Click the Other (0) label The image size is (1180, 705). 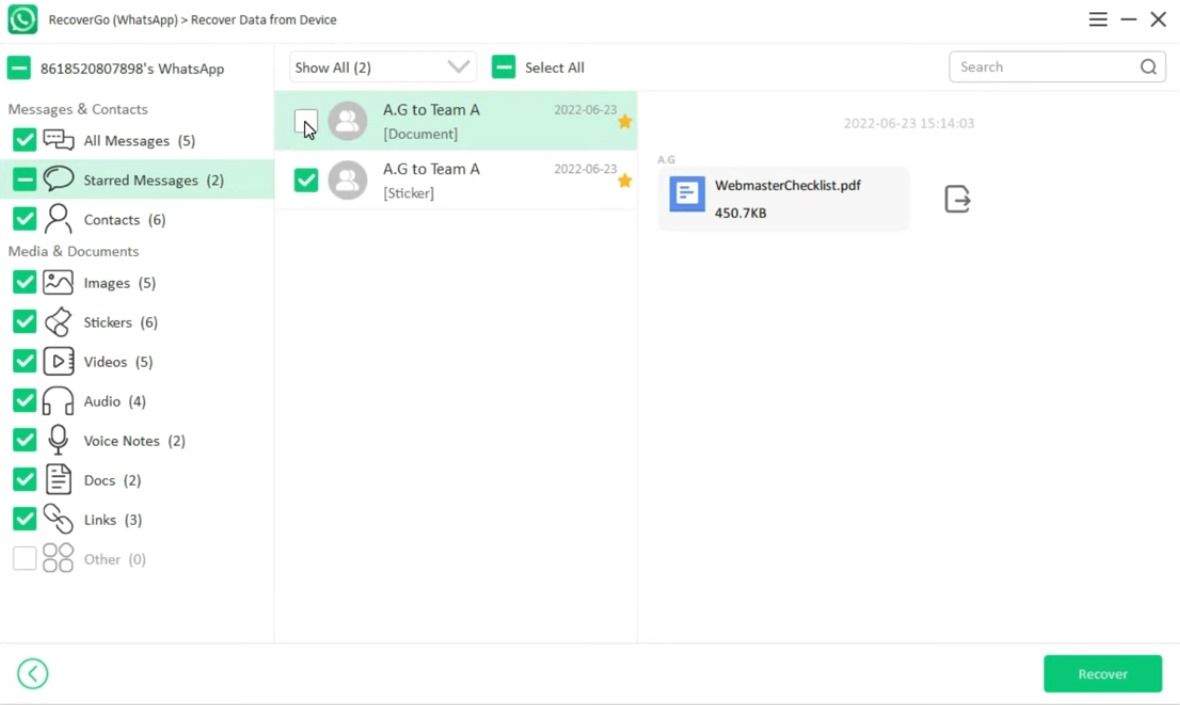pos(114,559)
